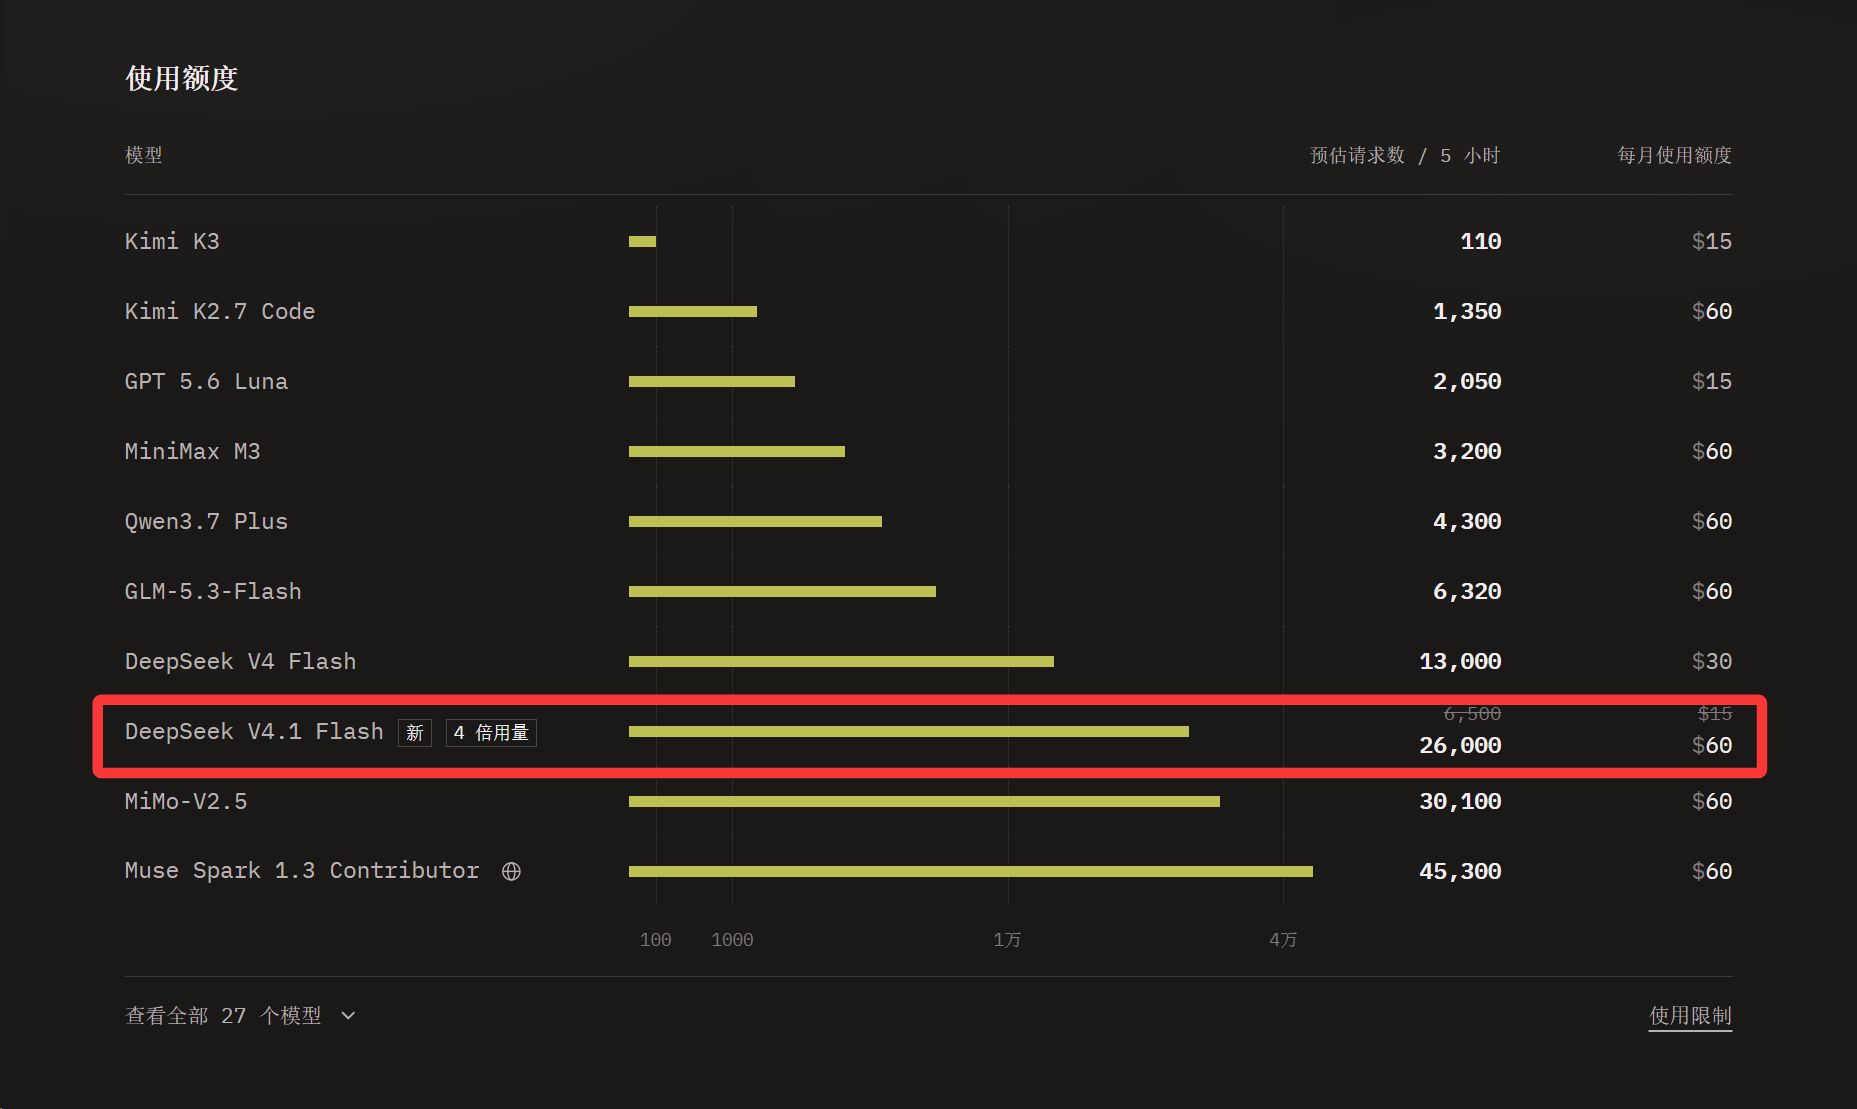
Task: Select the DeepSeek V4.1 Flash model name
Action: (254, 732)
